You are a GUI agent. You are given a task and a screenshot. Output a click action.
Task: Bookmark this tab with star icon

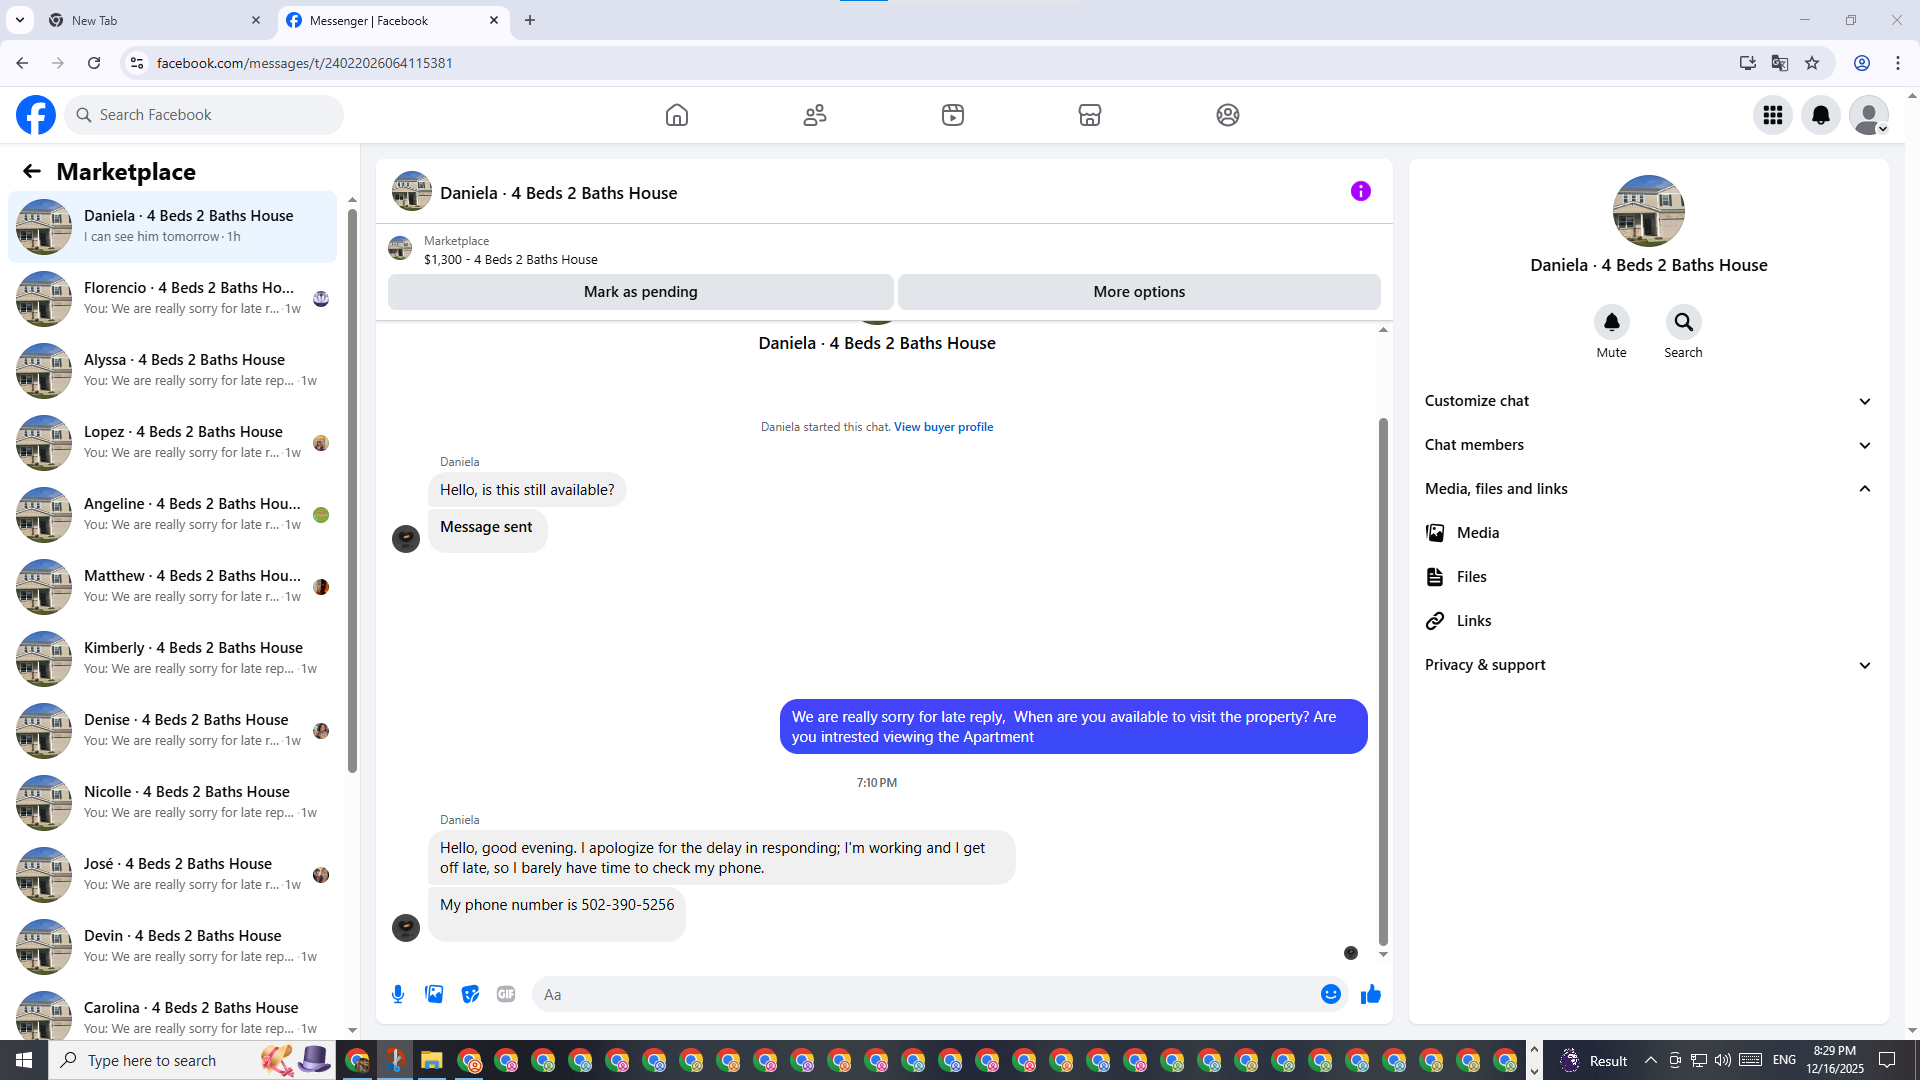[1812, 63]
